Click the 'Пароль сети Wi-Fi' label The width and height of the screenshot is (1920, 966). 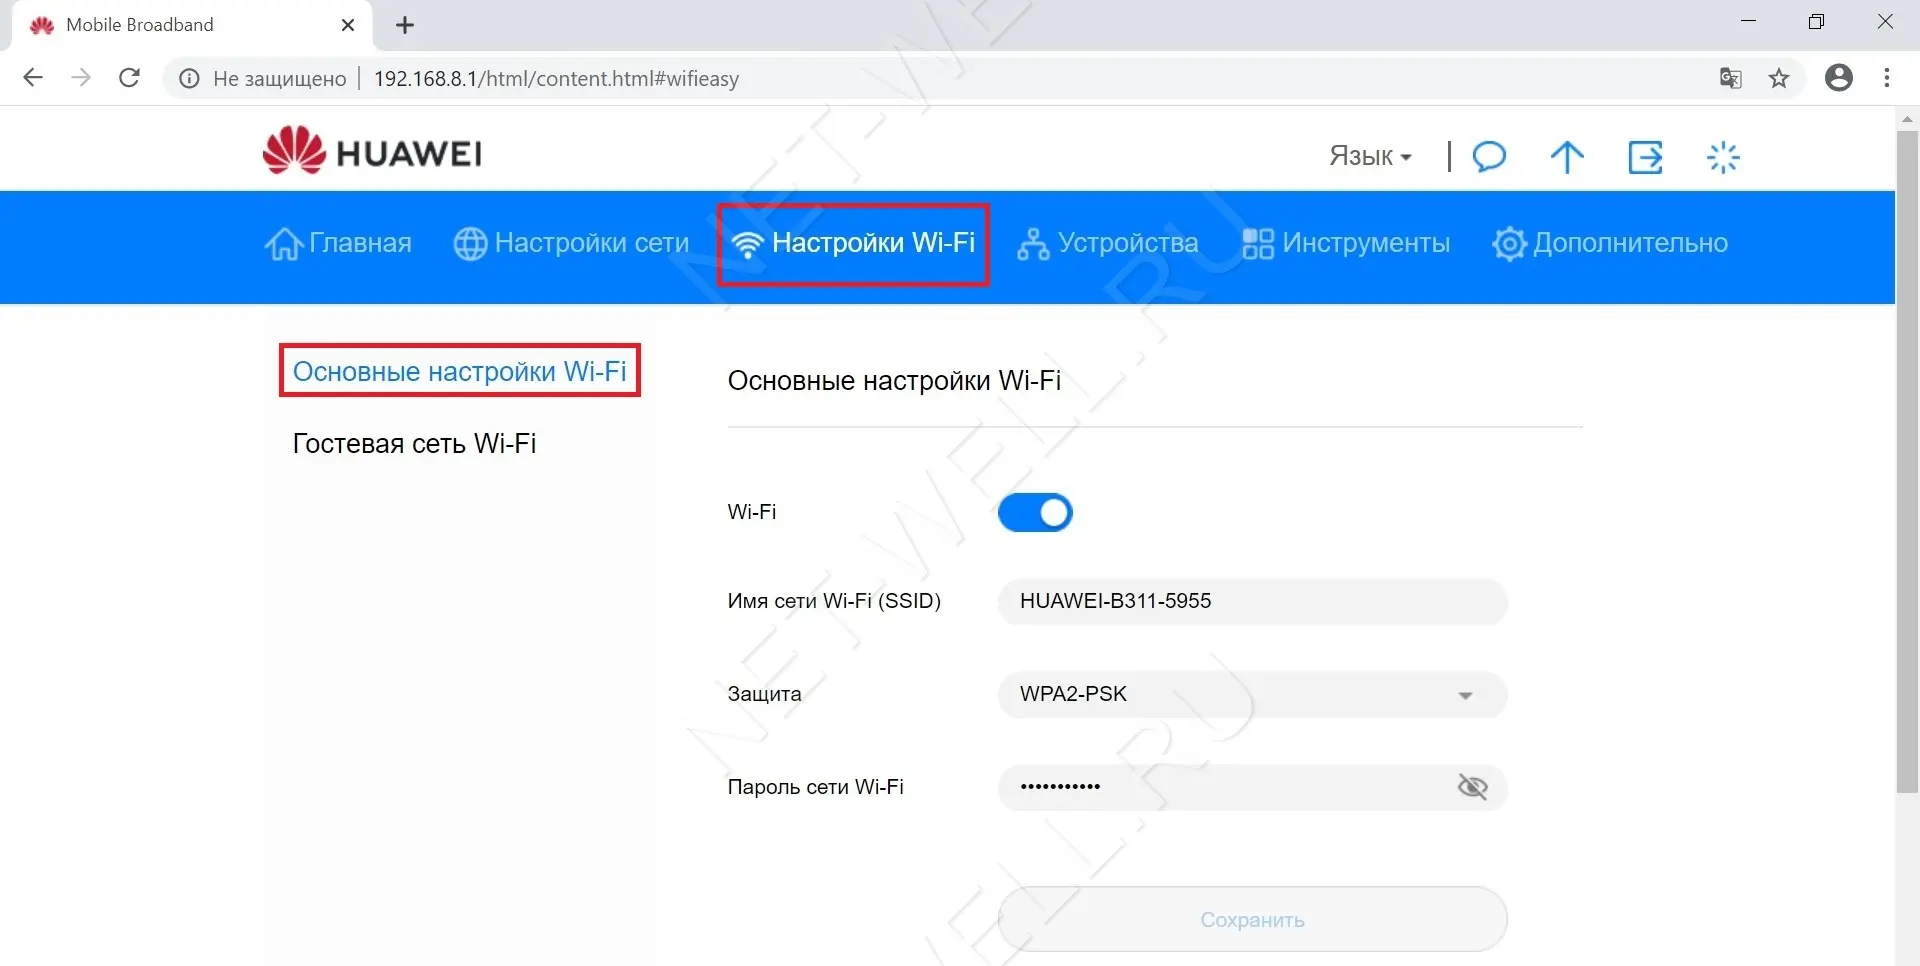[815, 787]
